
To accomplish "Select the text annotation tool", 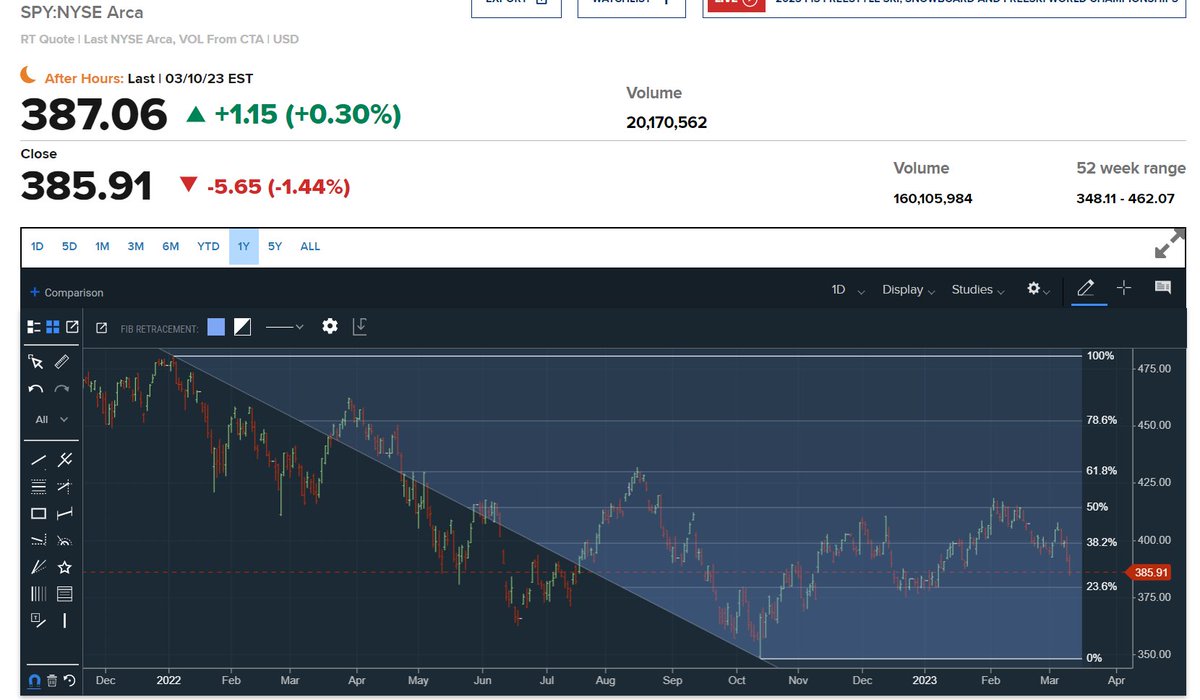I will pos(38,620).
